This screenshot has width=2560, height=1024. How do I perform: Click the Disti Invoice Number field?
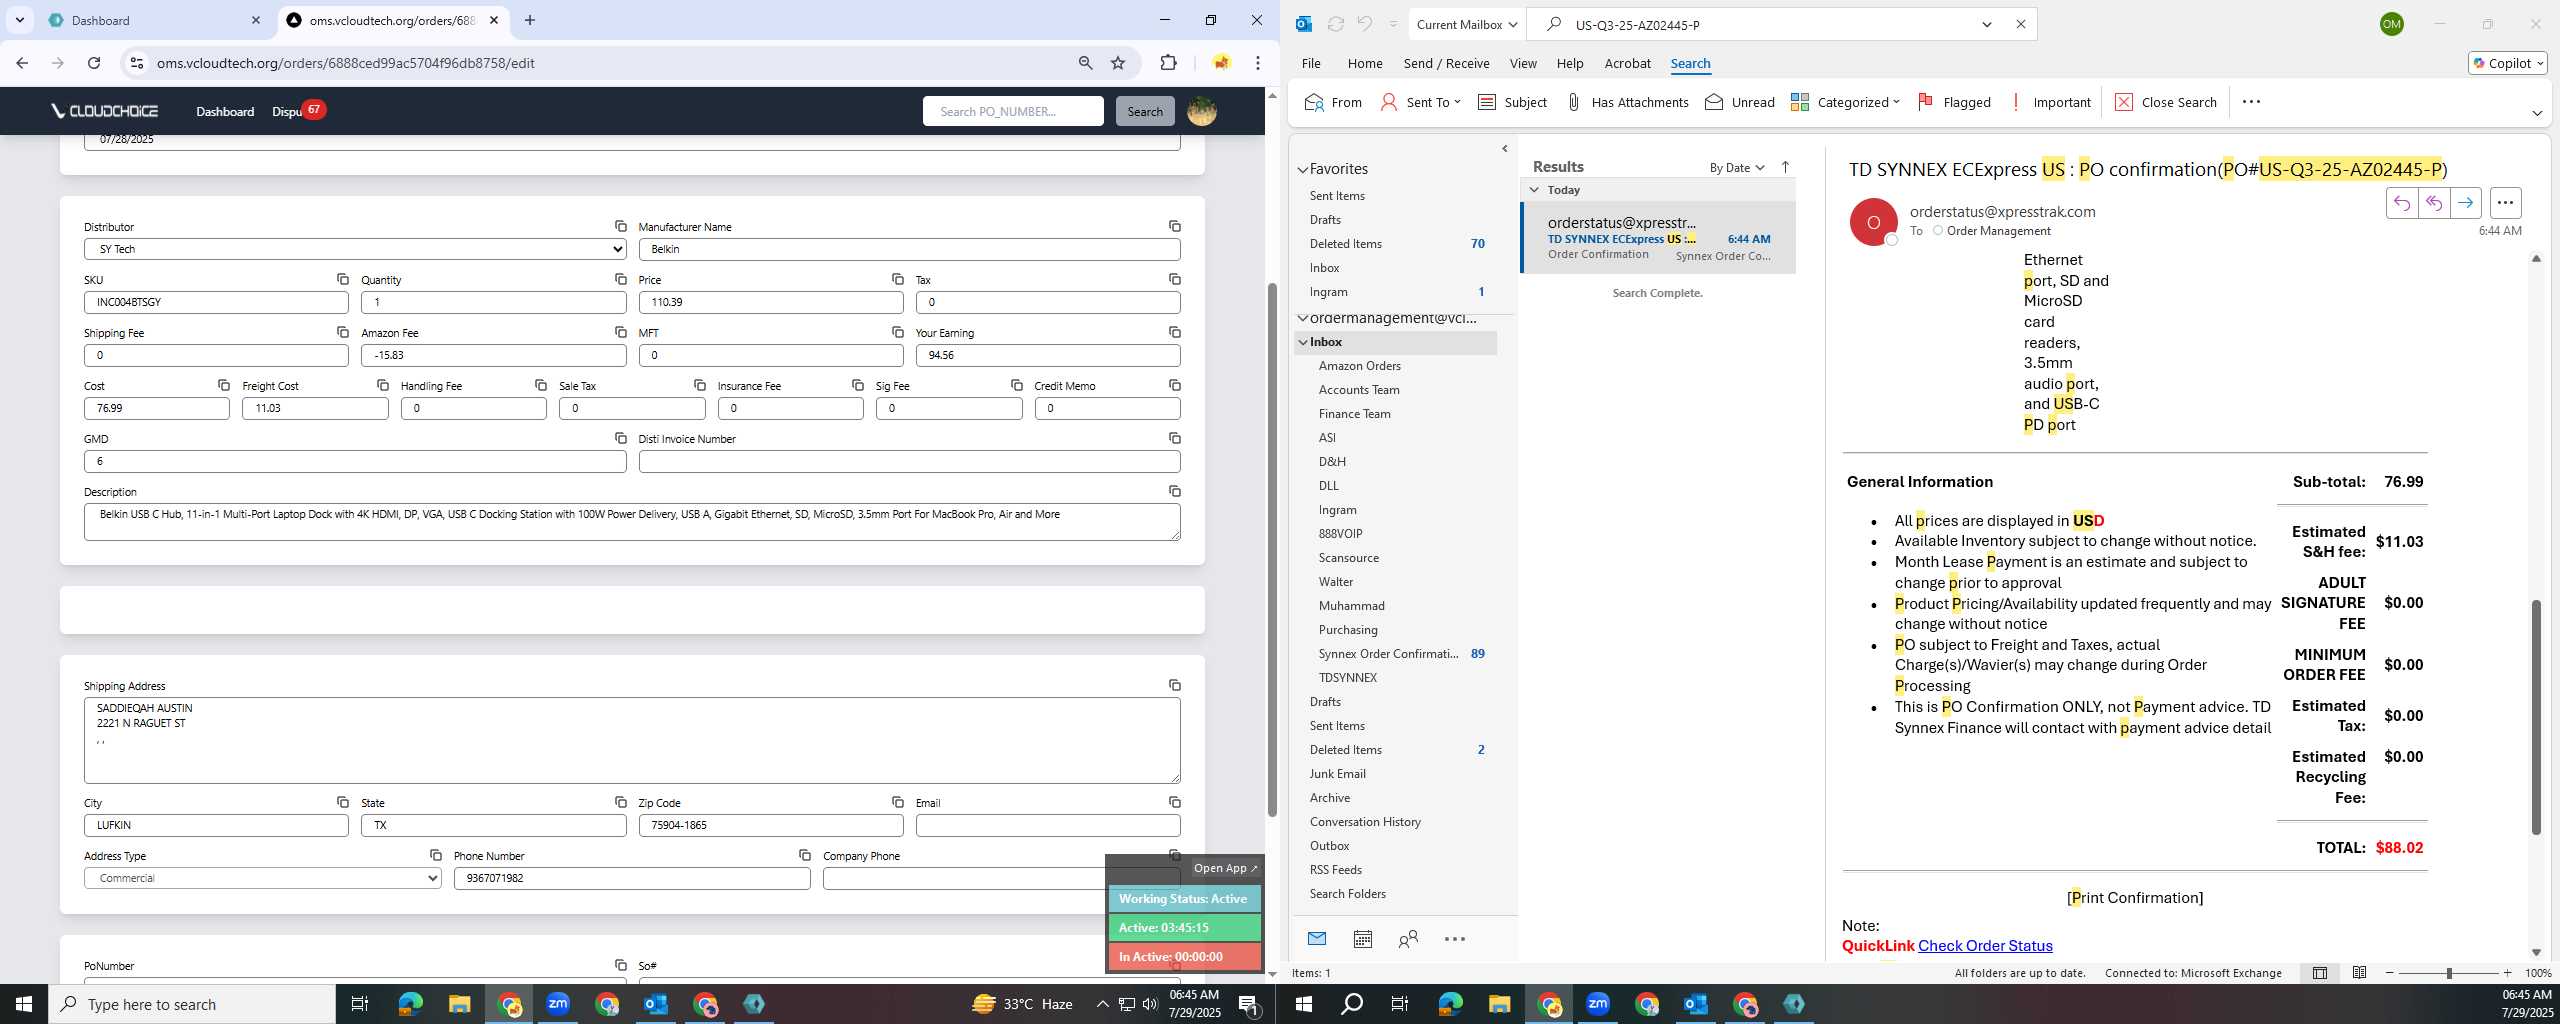(909, 461)
